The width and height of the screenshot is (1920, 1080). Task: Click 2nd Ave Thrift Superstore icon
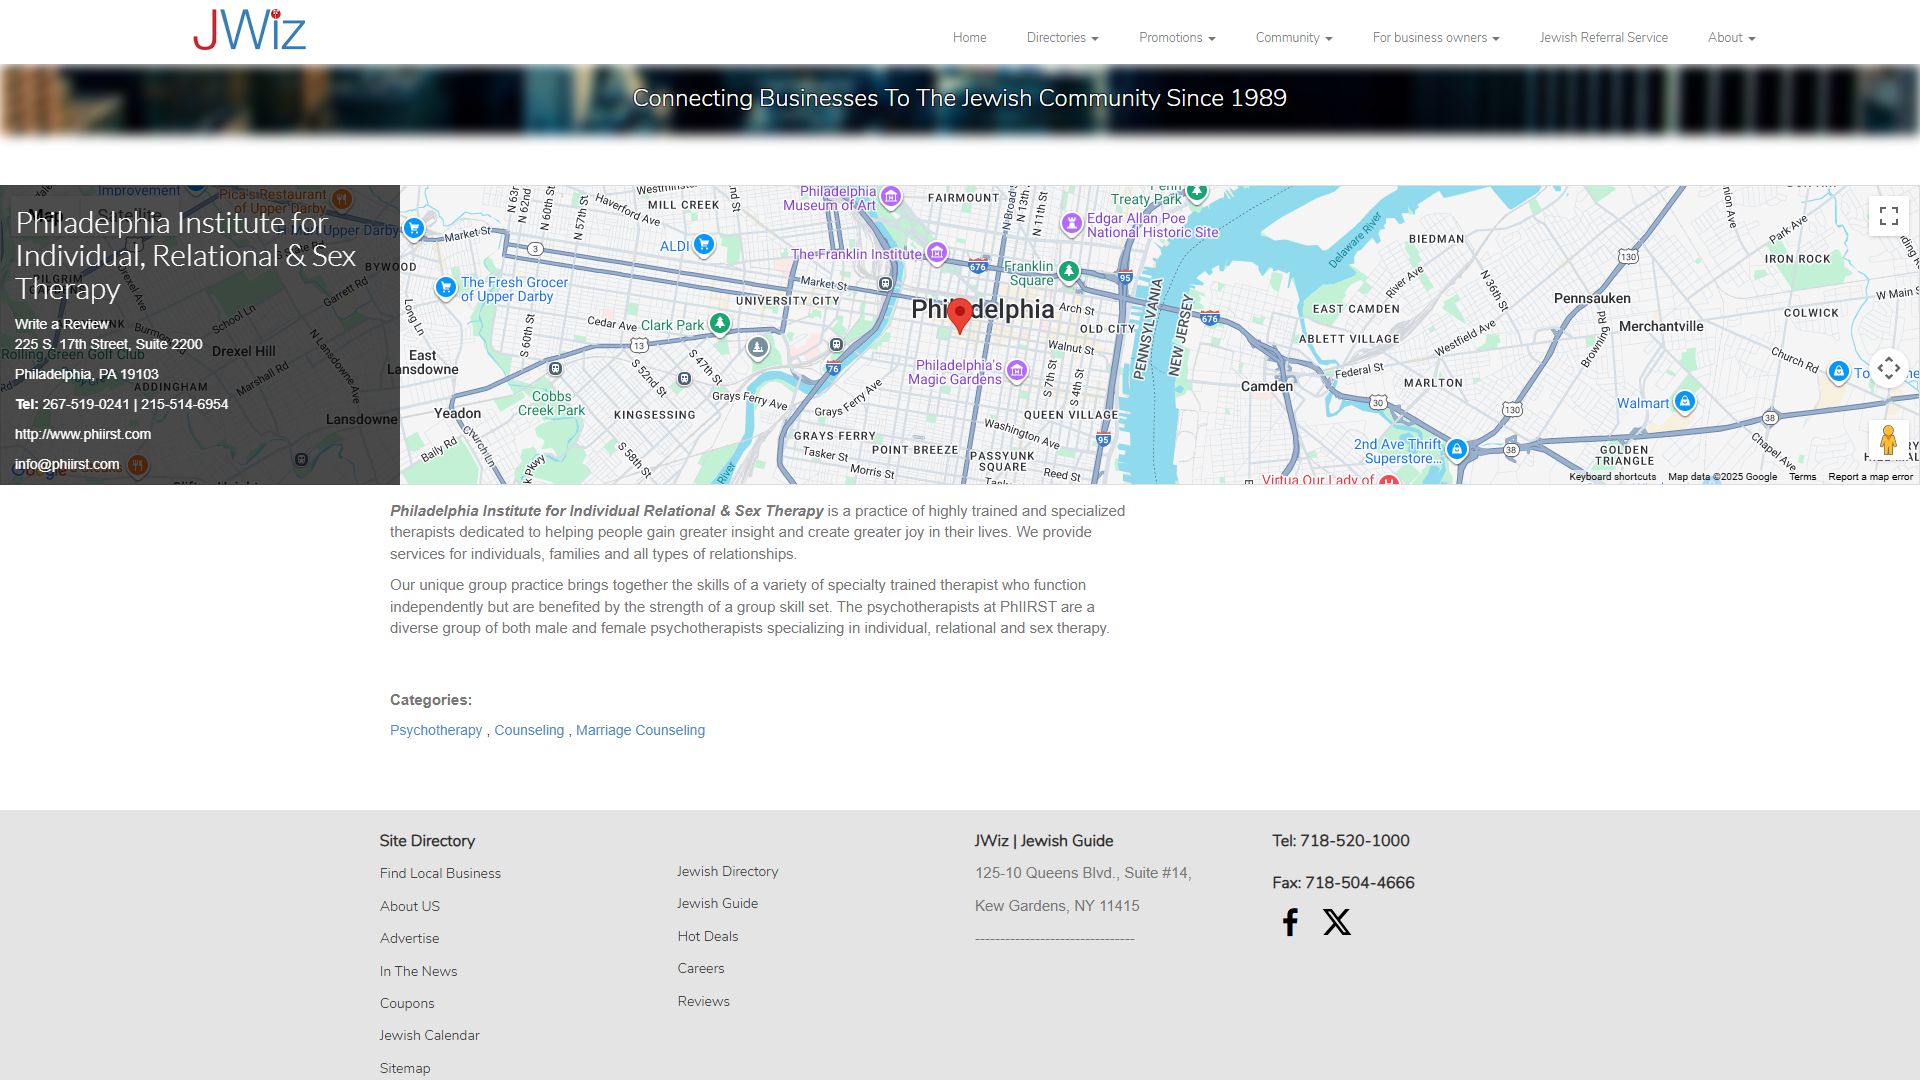pyautogui.click(x=1457, y=448)
